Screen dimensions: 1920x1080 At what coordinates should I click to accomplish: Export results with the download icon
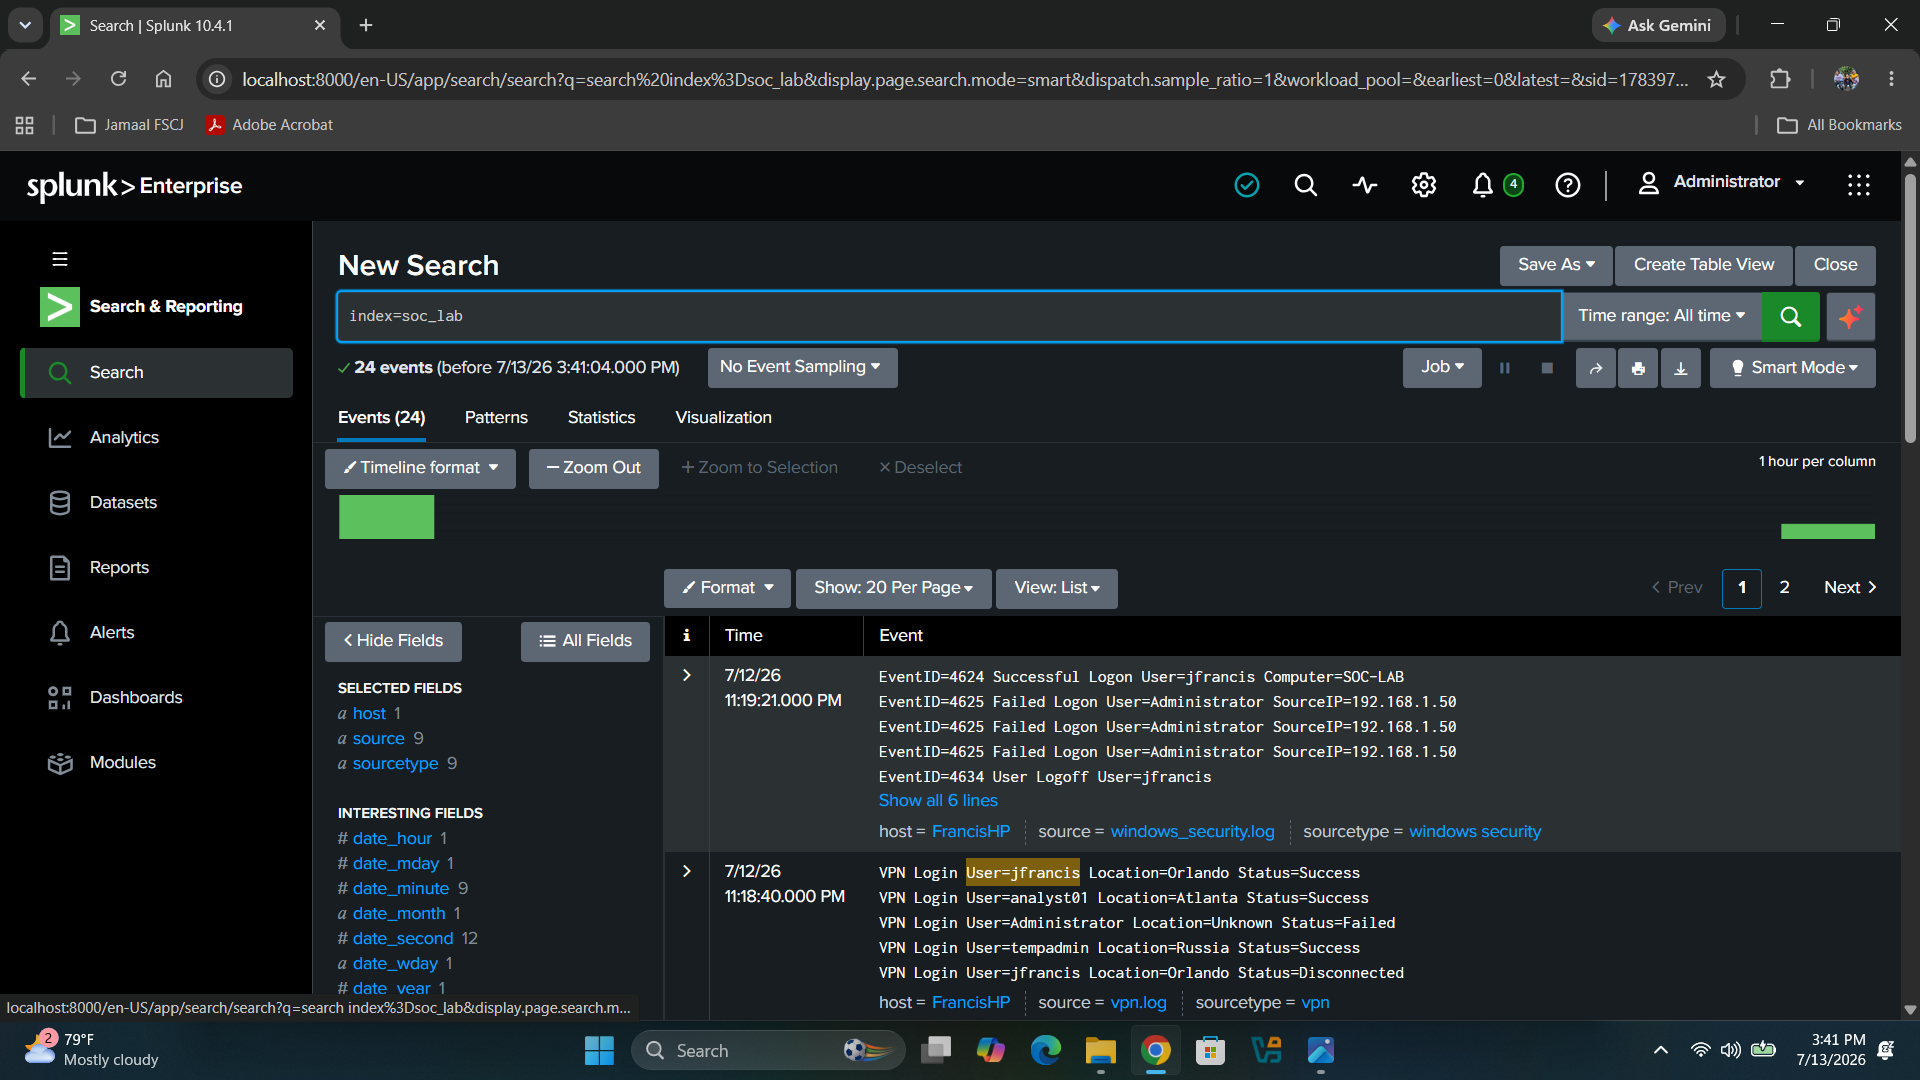click(1681, 368)
